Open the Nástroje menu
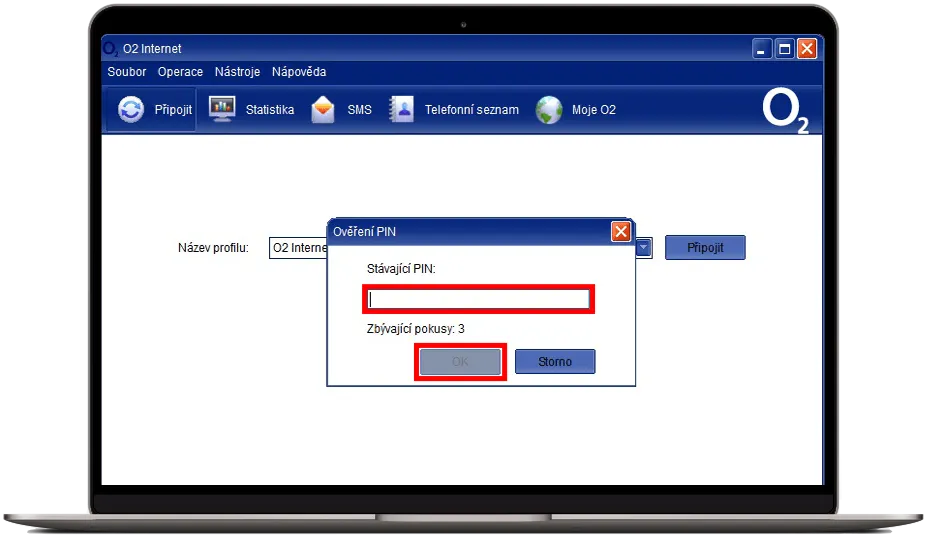The height and width of the screenshot is (537, 927). [237, 72]
